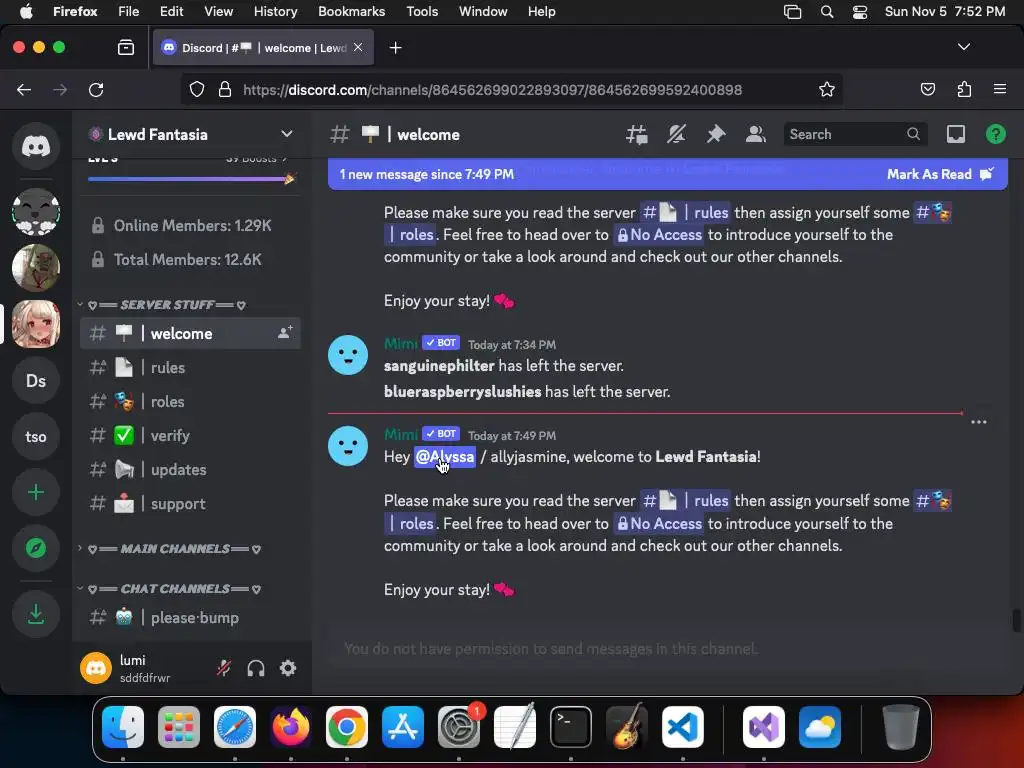Viewport: 1024px width, 768px height.
Task: Toggle deafen headphones icon
Action: [256, 668]
